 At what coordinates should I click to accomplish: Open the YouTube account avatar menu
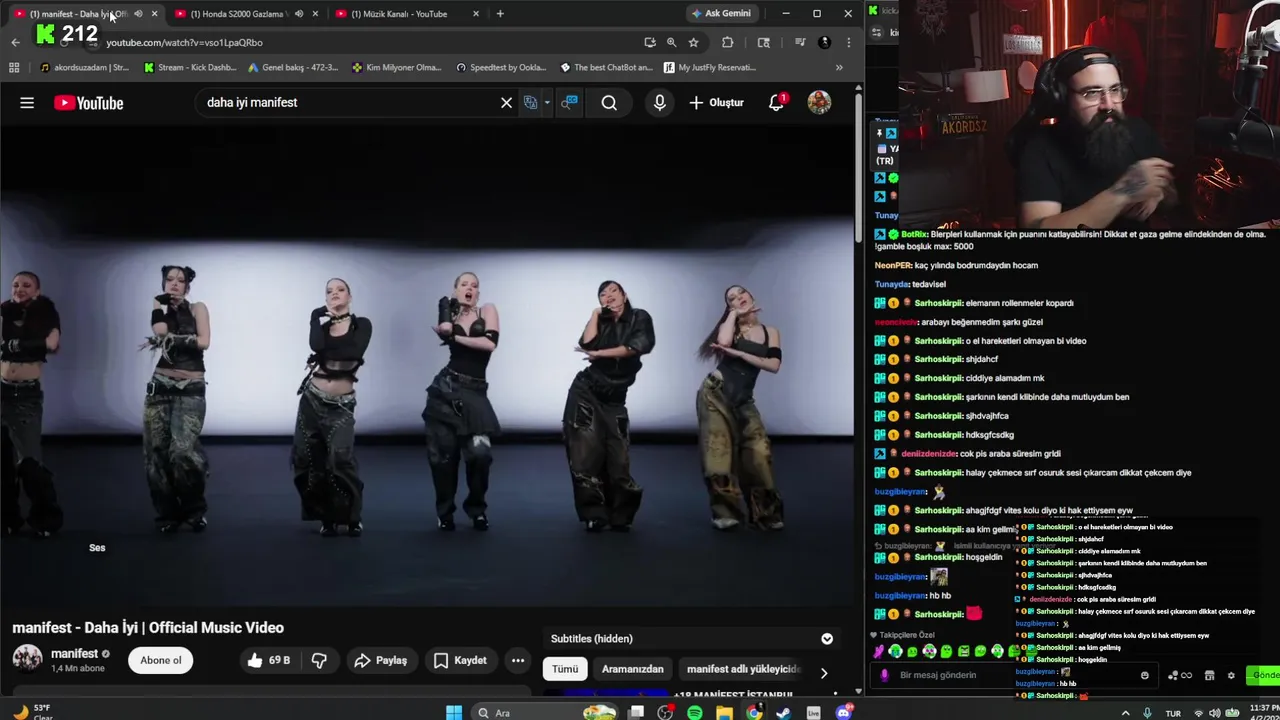[x=819, y=103]
